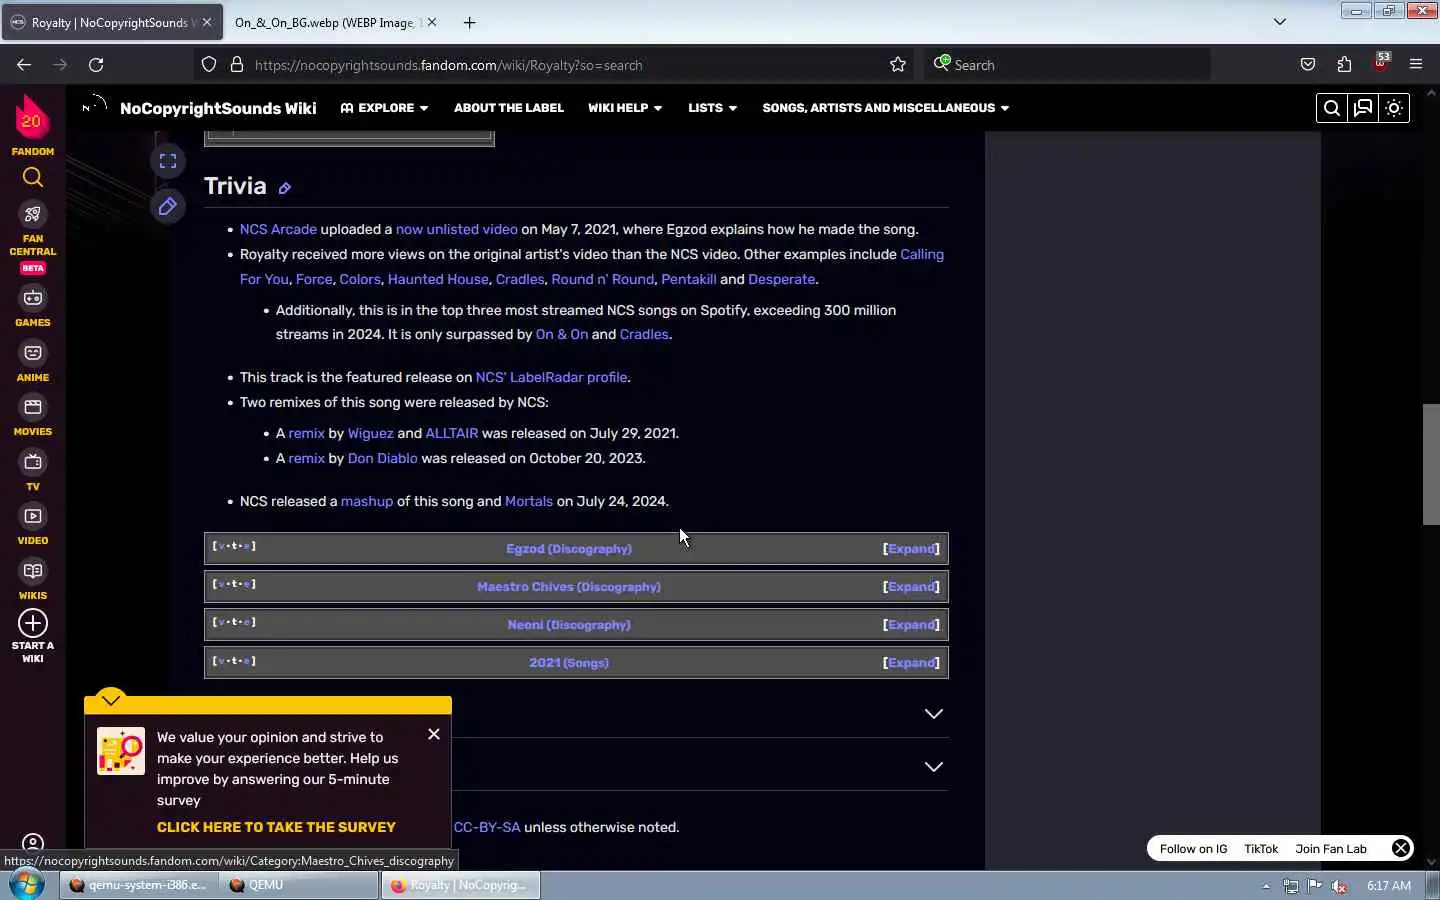Open About the Label menu item
The width and height of the screenshot is (1440, 900).
(509, 108)
